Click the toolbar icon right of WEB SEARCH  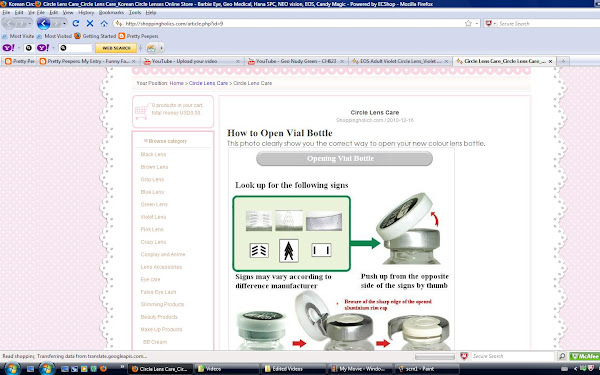pos(152,48)
